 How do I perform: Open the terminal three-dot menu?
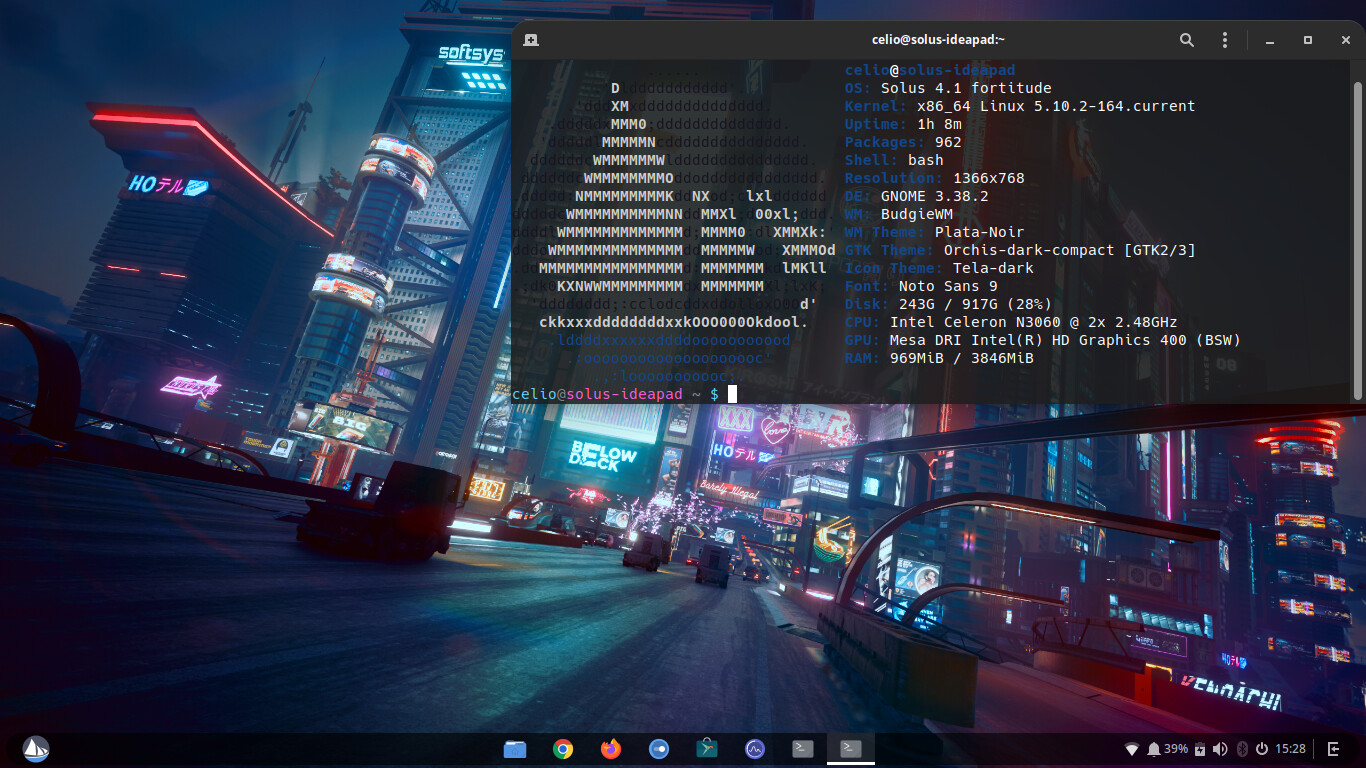(x=1225, y=40)
